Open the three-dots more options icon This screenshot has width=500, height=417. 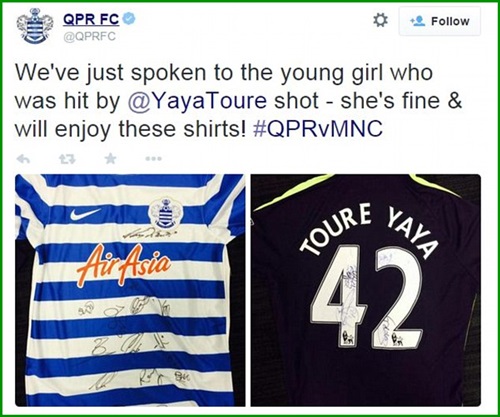(153, 159)
